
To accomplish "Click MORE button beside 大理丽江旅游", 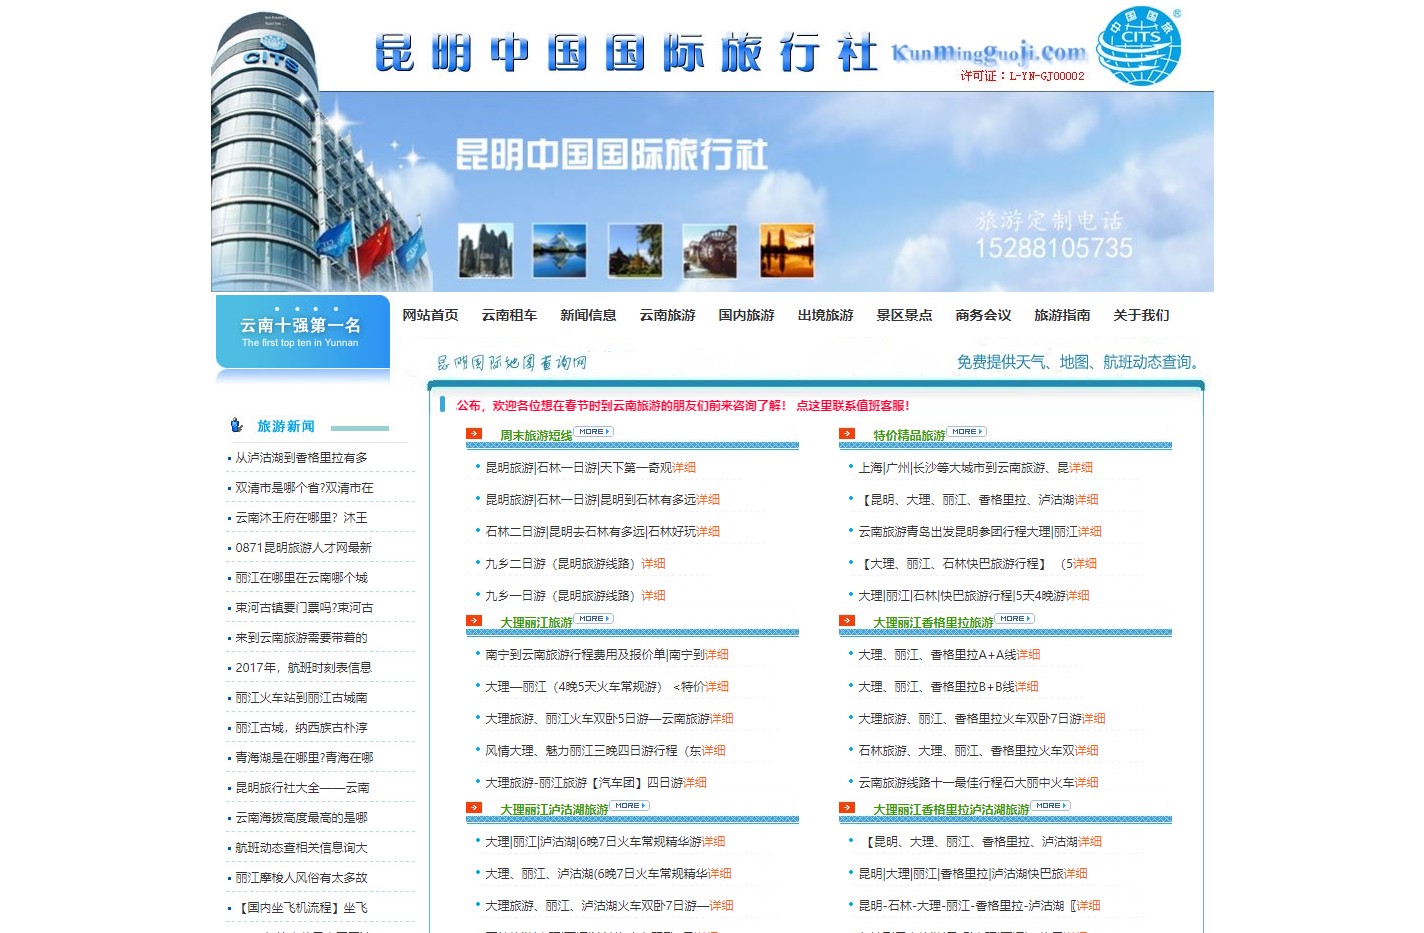I will click(593, 619).
